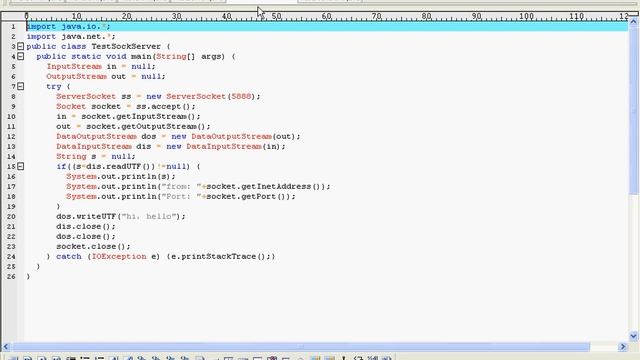The height and width of the screenshot is (360, 640).
Task: Click line number 1 in gutter
Action: tap(13, 27)
